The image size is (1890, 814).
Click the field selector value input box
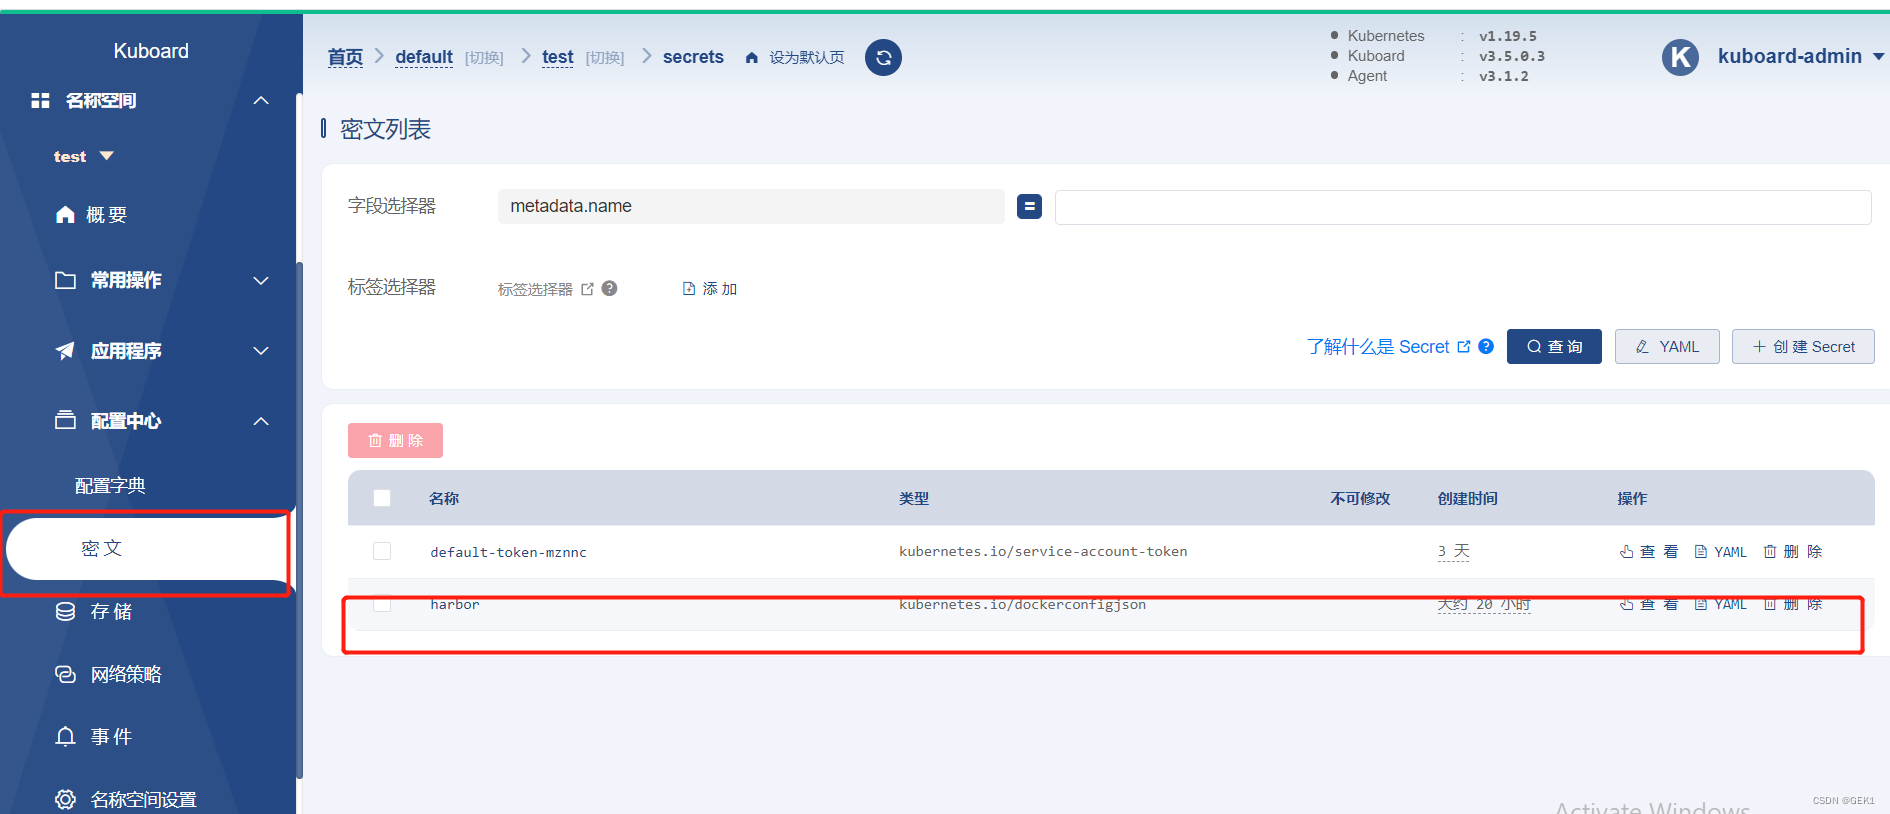pos(1463,207)
